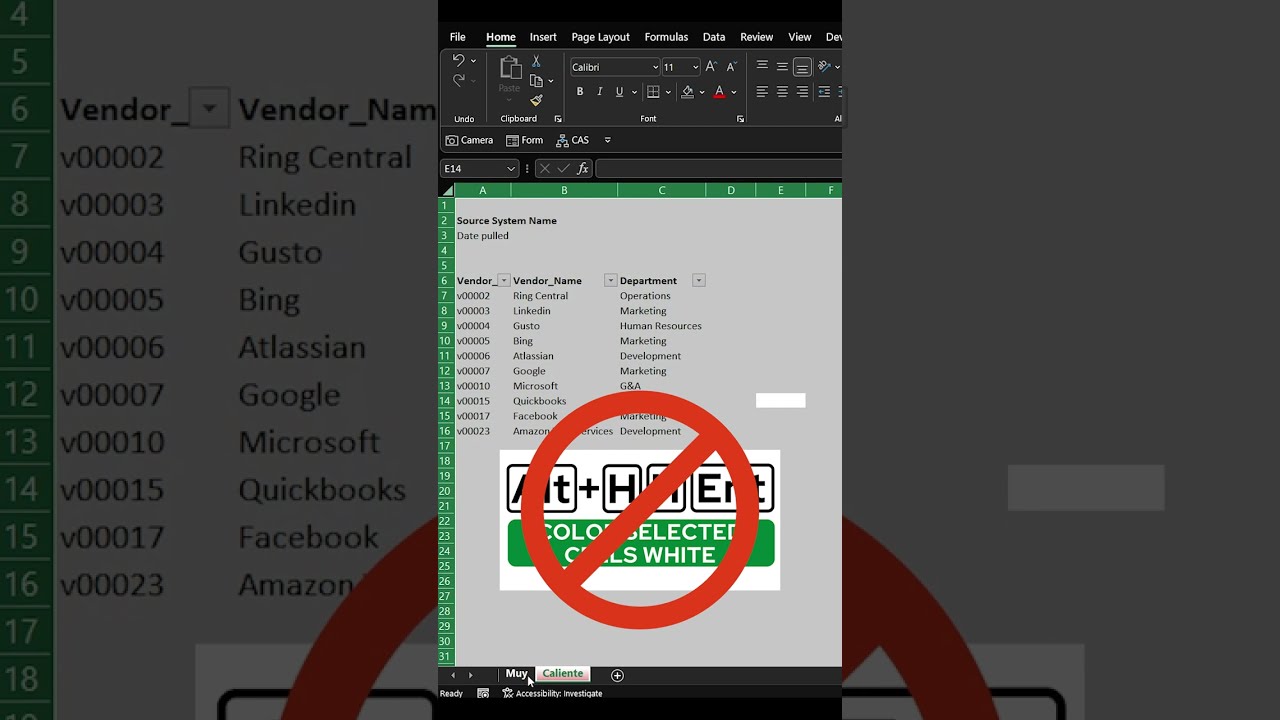Switch to the View ribbon tab
The width and height of the screenshot is (1280, 720).
click(800, 37)
